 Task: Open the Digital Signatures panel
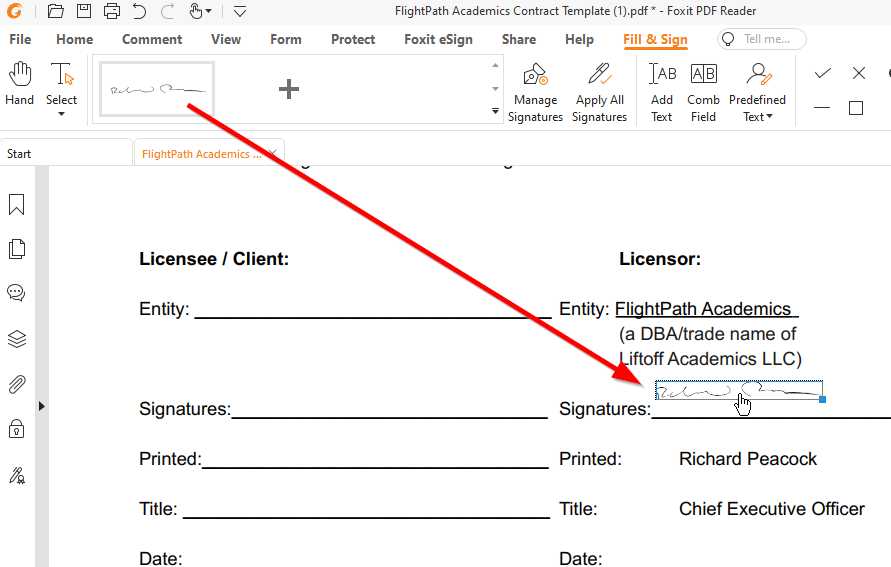pyautogui.click(x=16, y=475)
